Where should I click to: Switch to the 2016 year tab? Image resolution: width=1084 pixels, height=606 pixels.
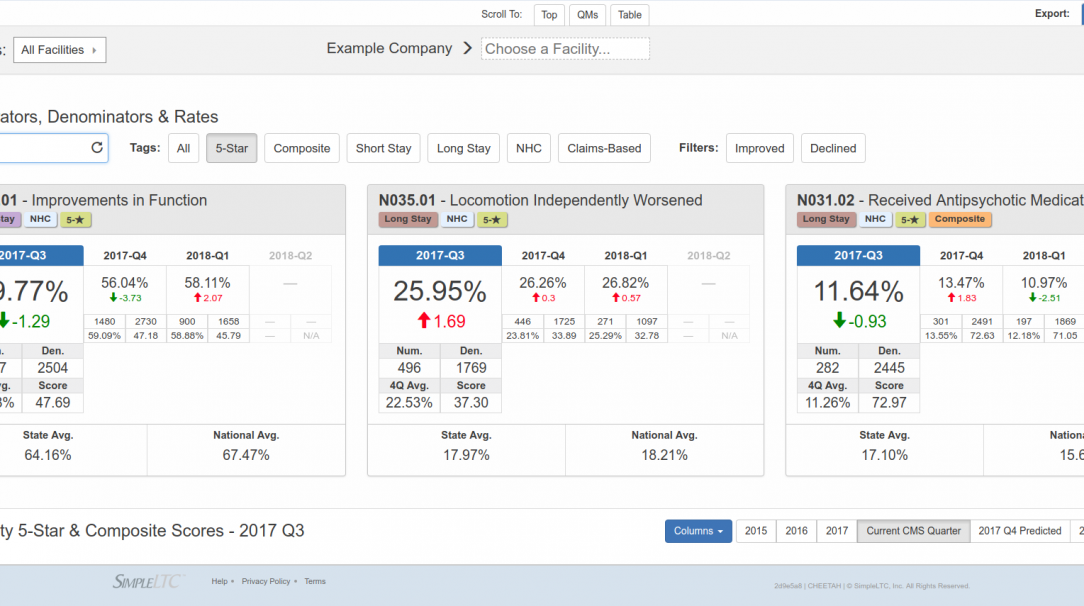tap(796, 531)
